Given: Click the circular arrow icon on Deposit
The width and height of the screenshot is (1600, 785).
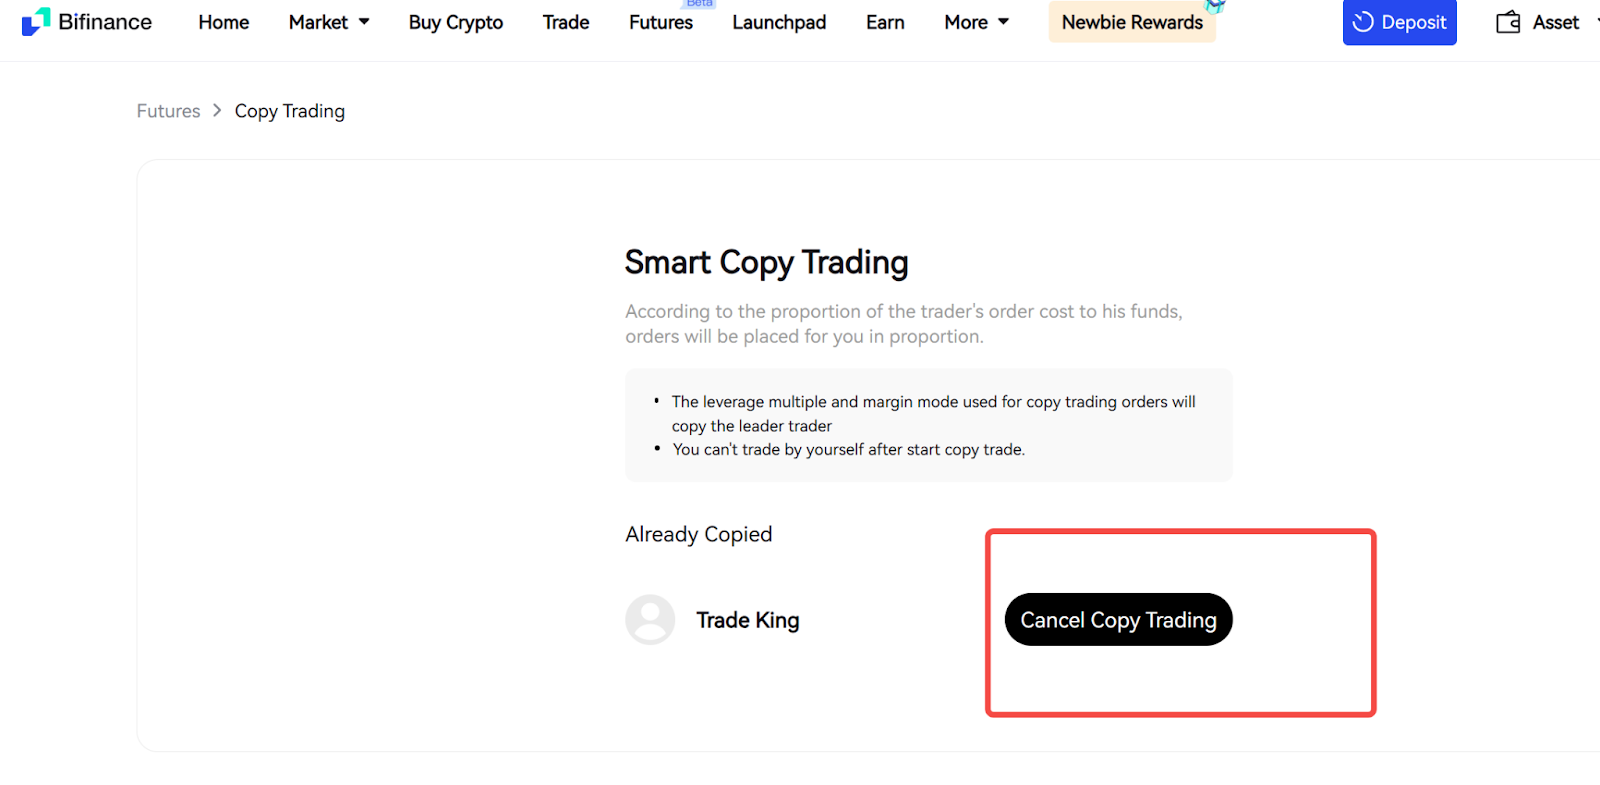Looking at the screenshot, I should tap(1363, 22).
